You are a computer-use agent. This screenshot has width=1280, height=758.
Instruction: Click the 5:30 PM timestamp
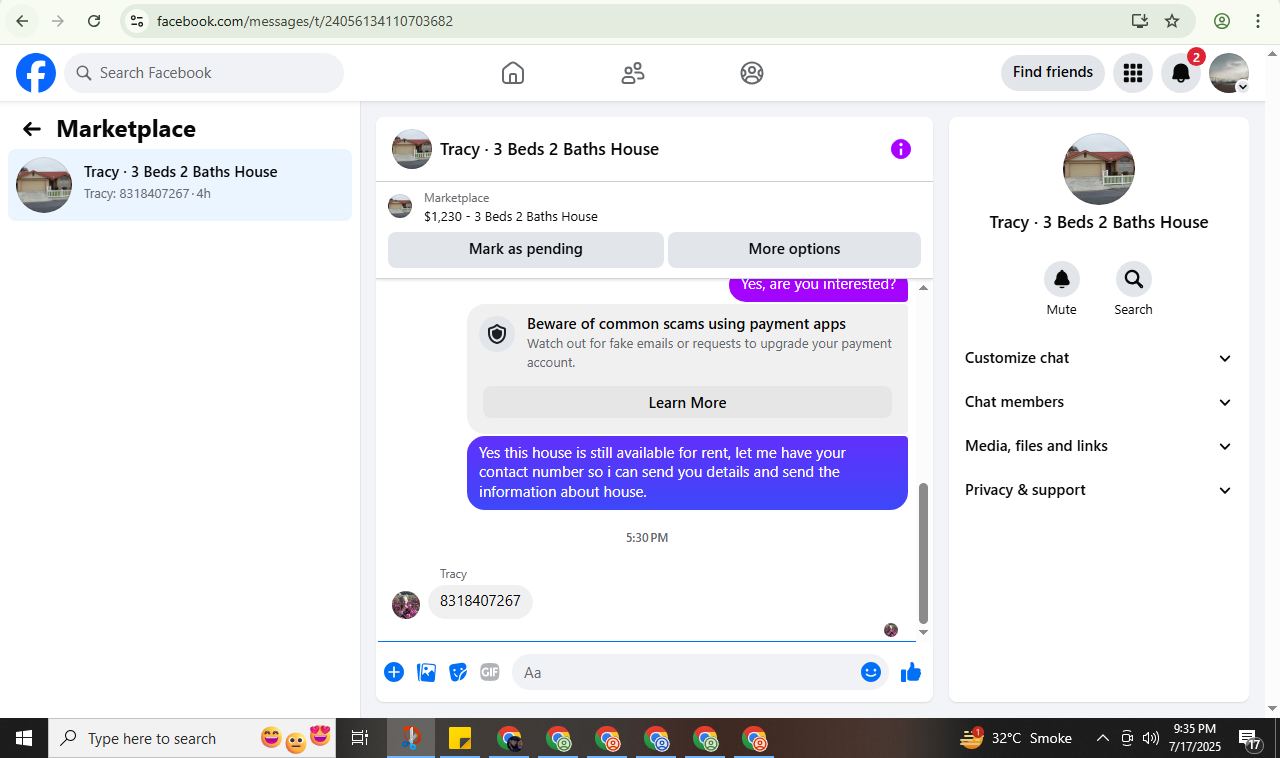point(647,538)
